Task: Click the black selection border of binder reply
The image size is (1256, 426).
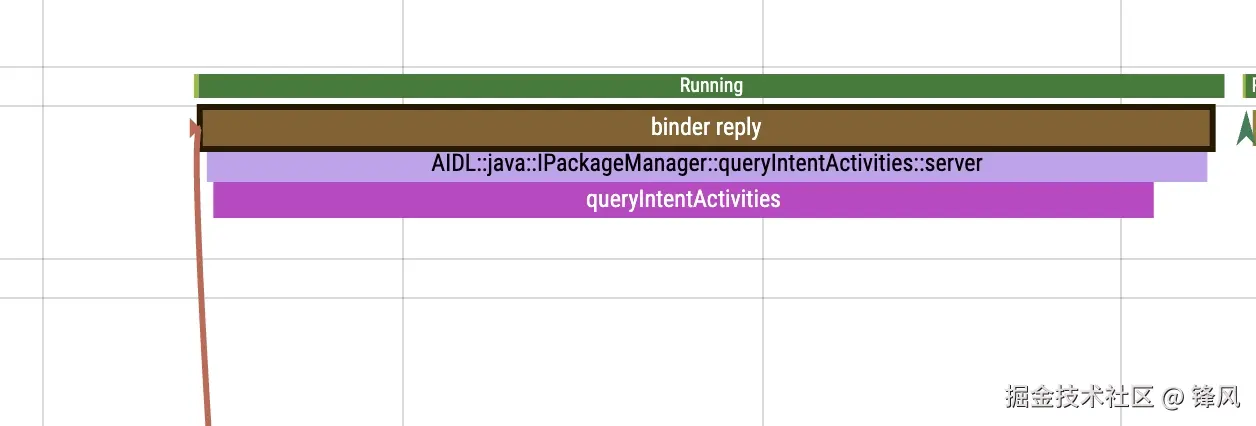Action: pos(700,108)
